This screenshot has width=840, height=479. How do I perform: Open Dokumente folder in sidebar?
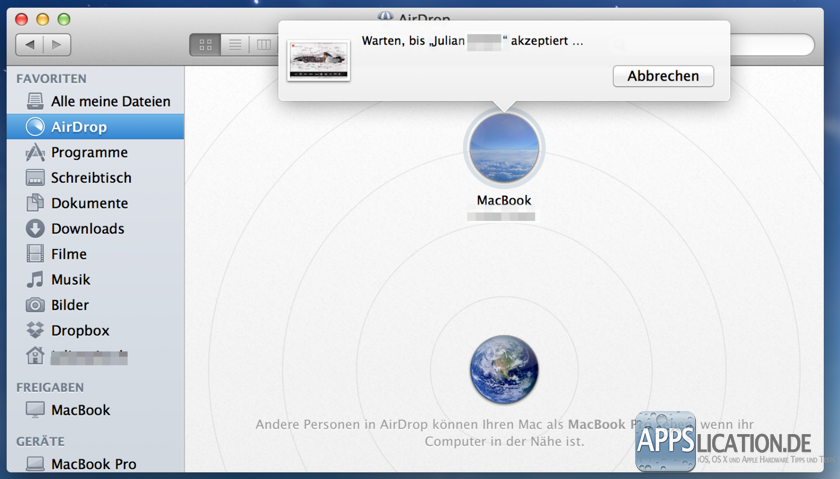click(96, 203)
